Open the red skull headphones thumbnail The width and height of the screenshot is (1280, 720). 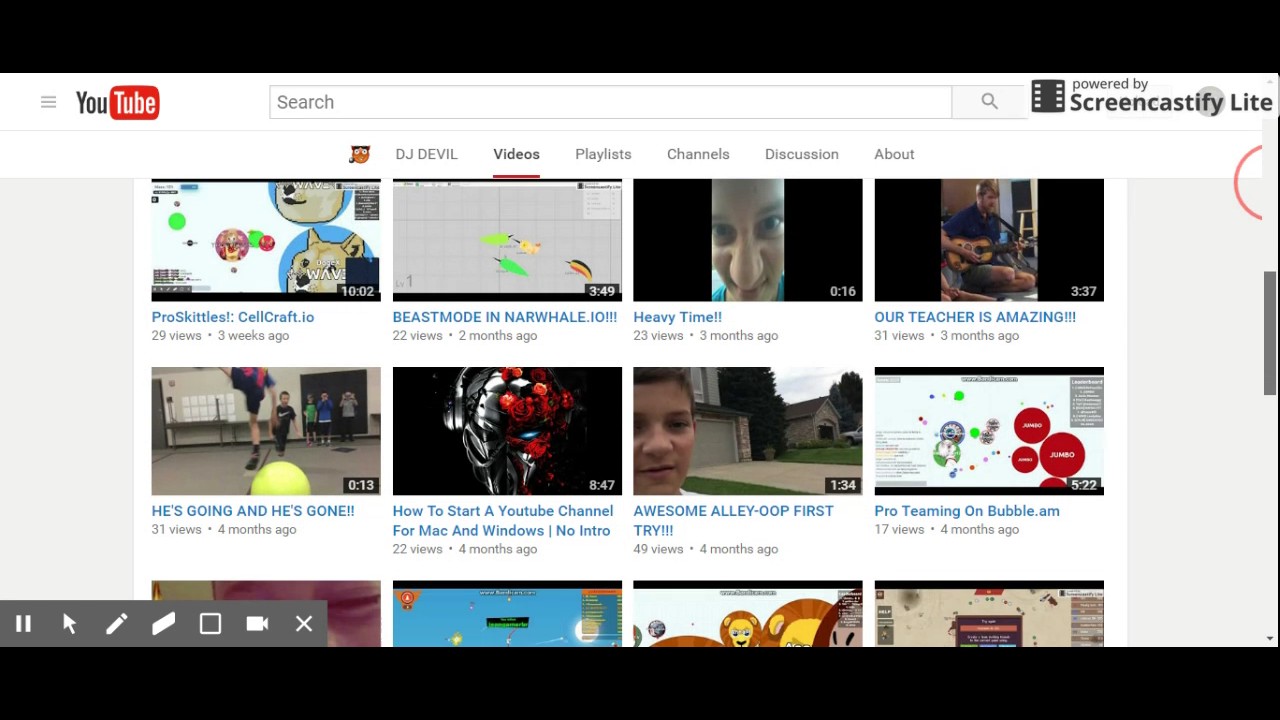[507, 431]
